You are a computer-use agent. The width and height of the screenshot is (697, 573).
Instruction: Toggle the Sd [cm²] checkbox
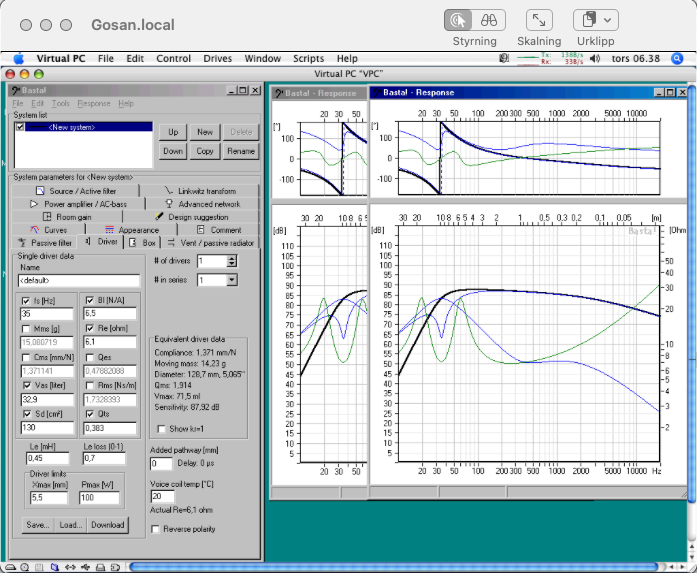27,414
